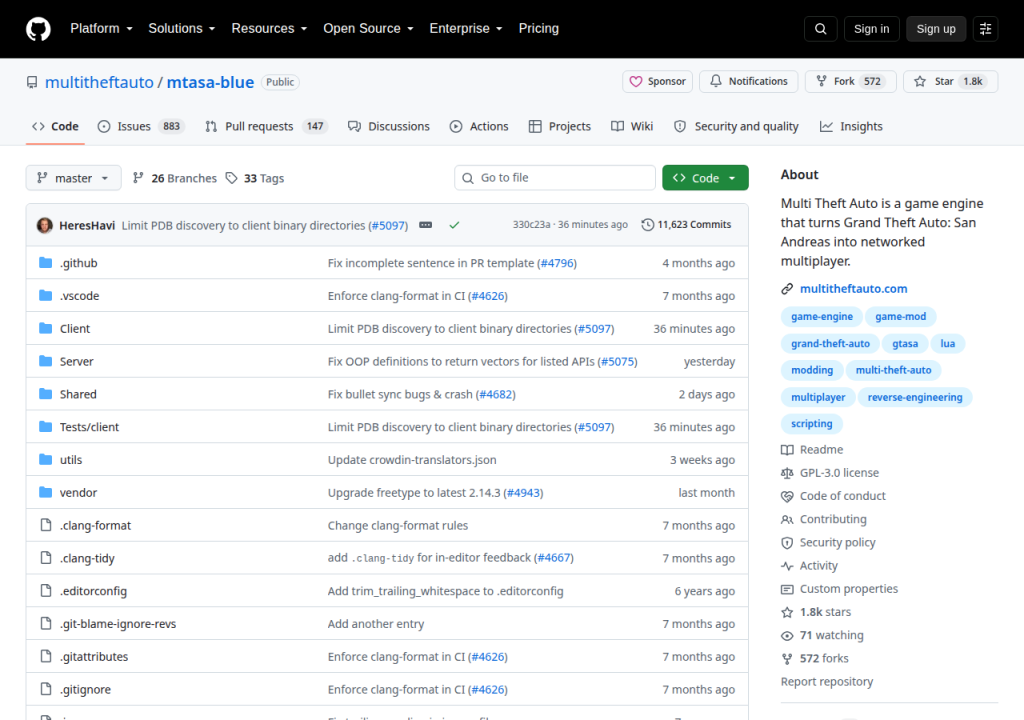Expand the Enterprise menu
Screen dimensions: 1024x720
click(x=466, y=29)
